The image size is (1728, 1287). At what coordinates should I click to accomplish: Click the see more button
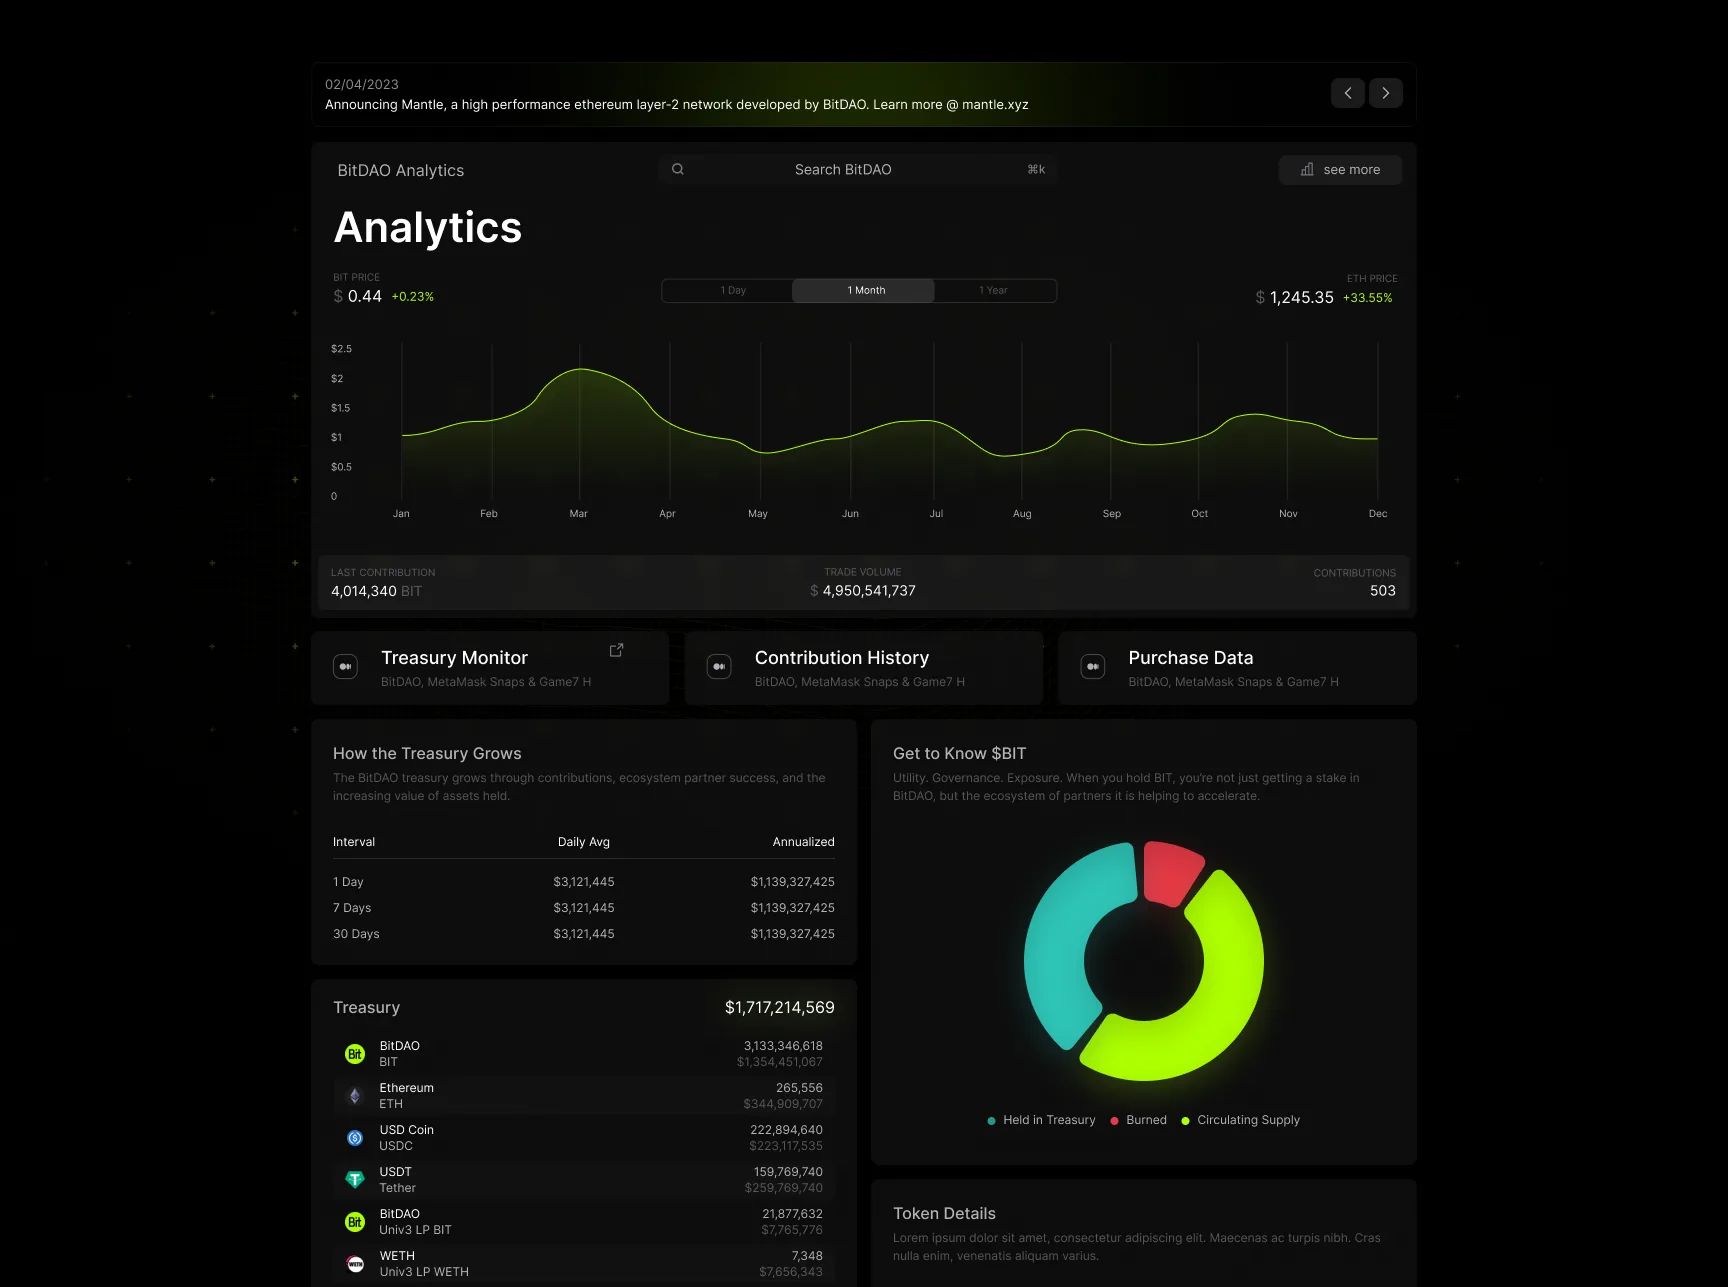[1340, 170]
